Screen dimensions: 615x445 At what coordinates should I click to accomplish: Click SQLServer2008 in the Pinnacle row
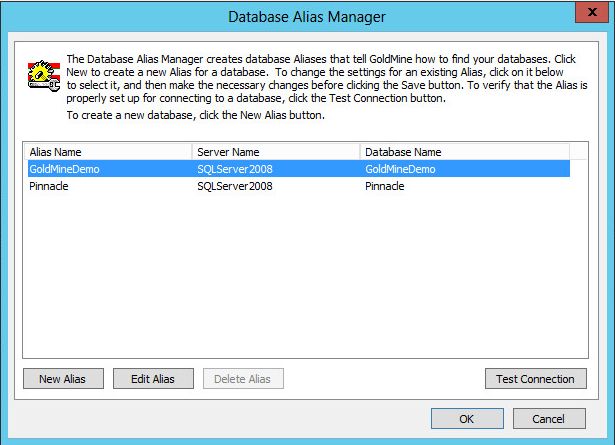coord(235,187)
